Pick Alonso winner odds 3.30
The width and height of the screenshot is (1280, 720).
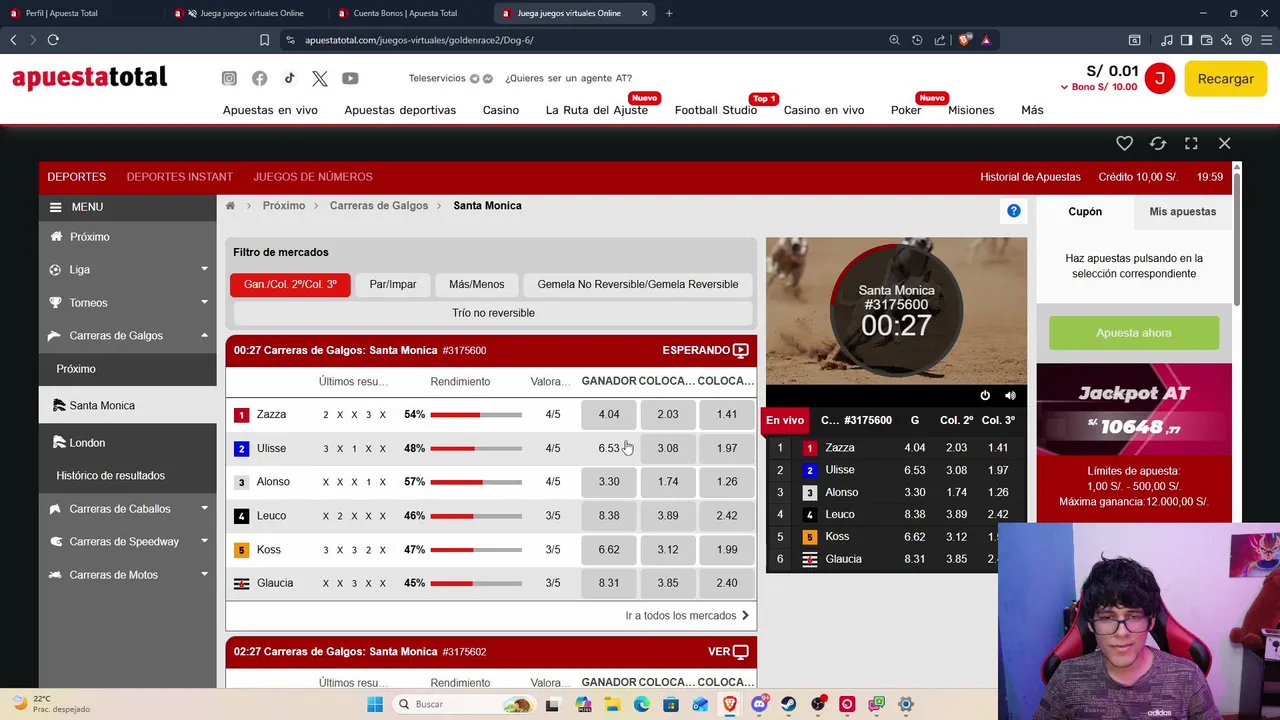(x=609, y=482)
